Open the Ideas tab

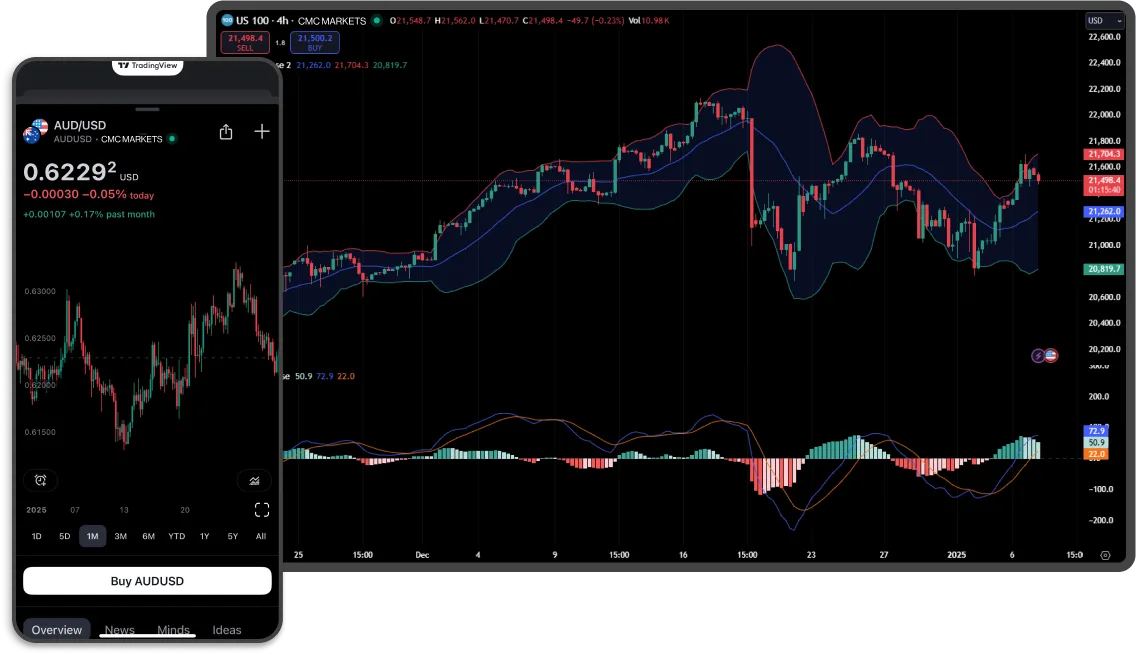(x=227, y=629)
